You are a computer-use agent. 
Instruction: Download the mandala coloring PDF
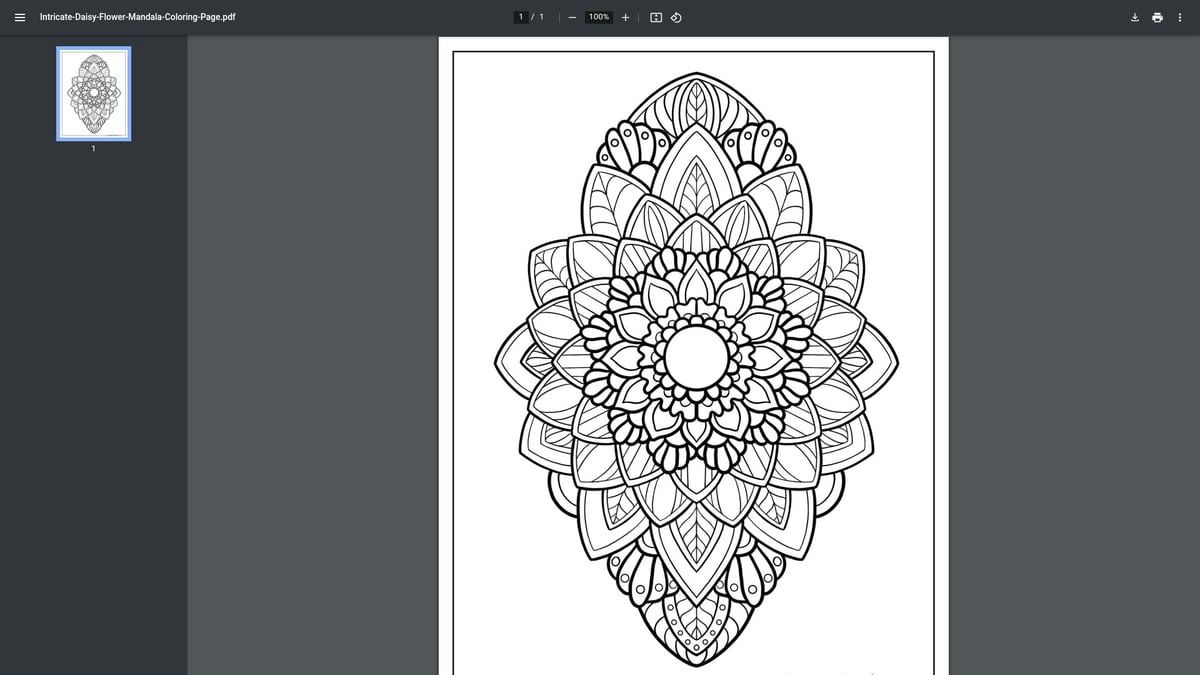(x=1134, y=17)
